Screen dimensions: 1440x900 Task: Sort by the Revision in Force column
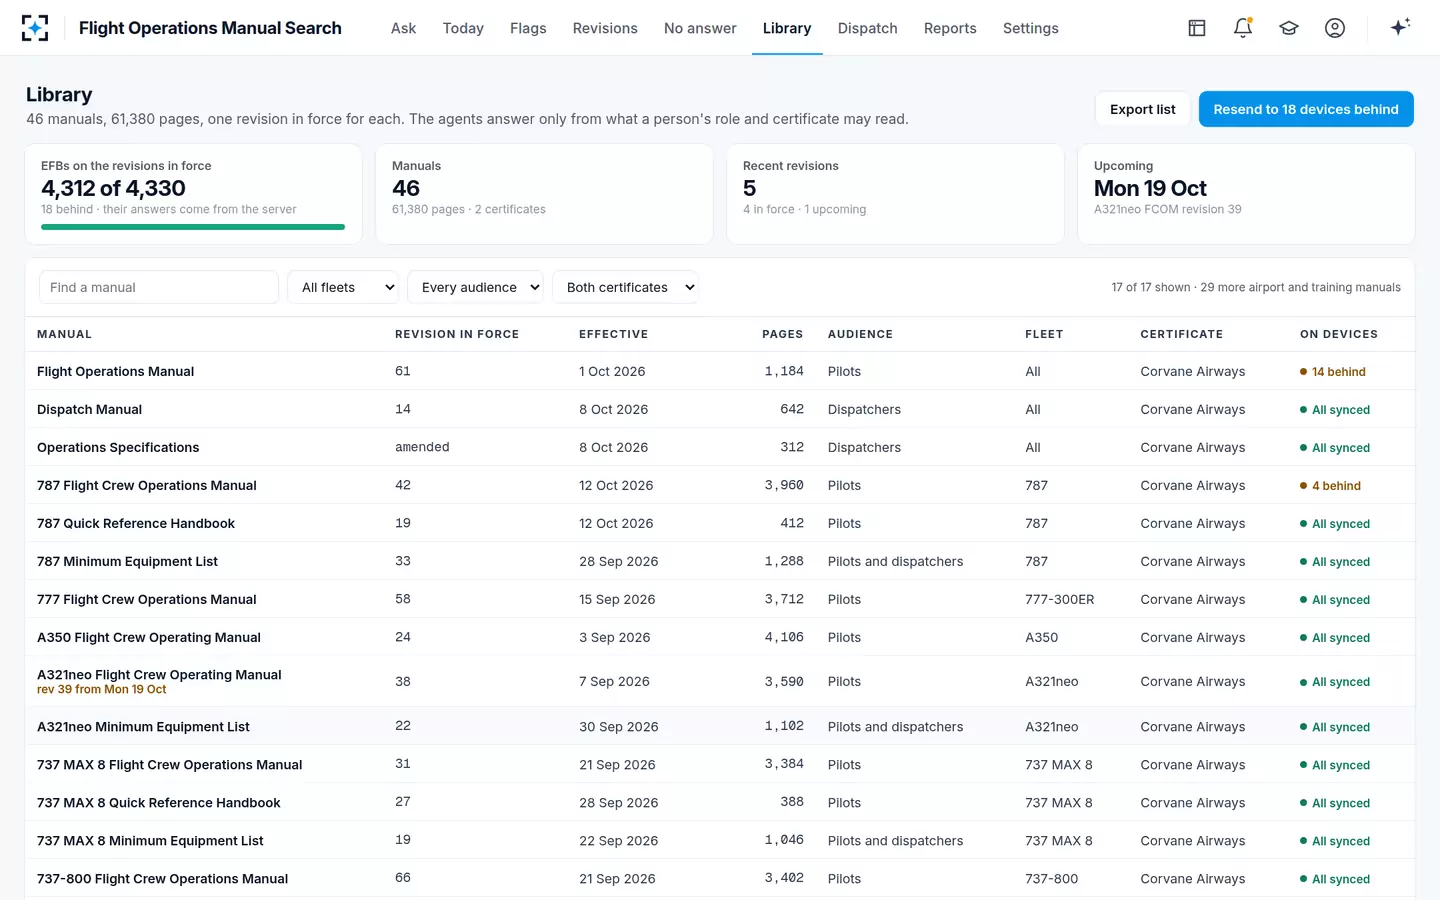tap(457, 334)
